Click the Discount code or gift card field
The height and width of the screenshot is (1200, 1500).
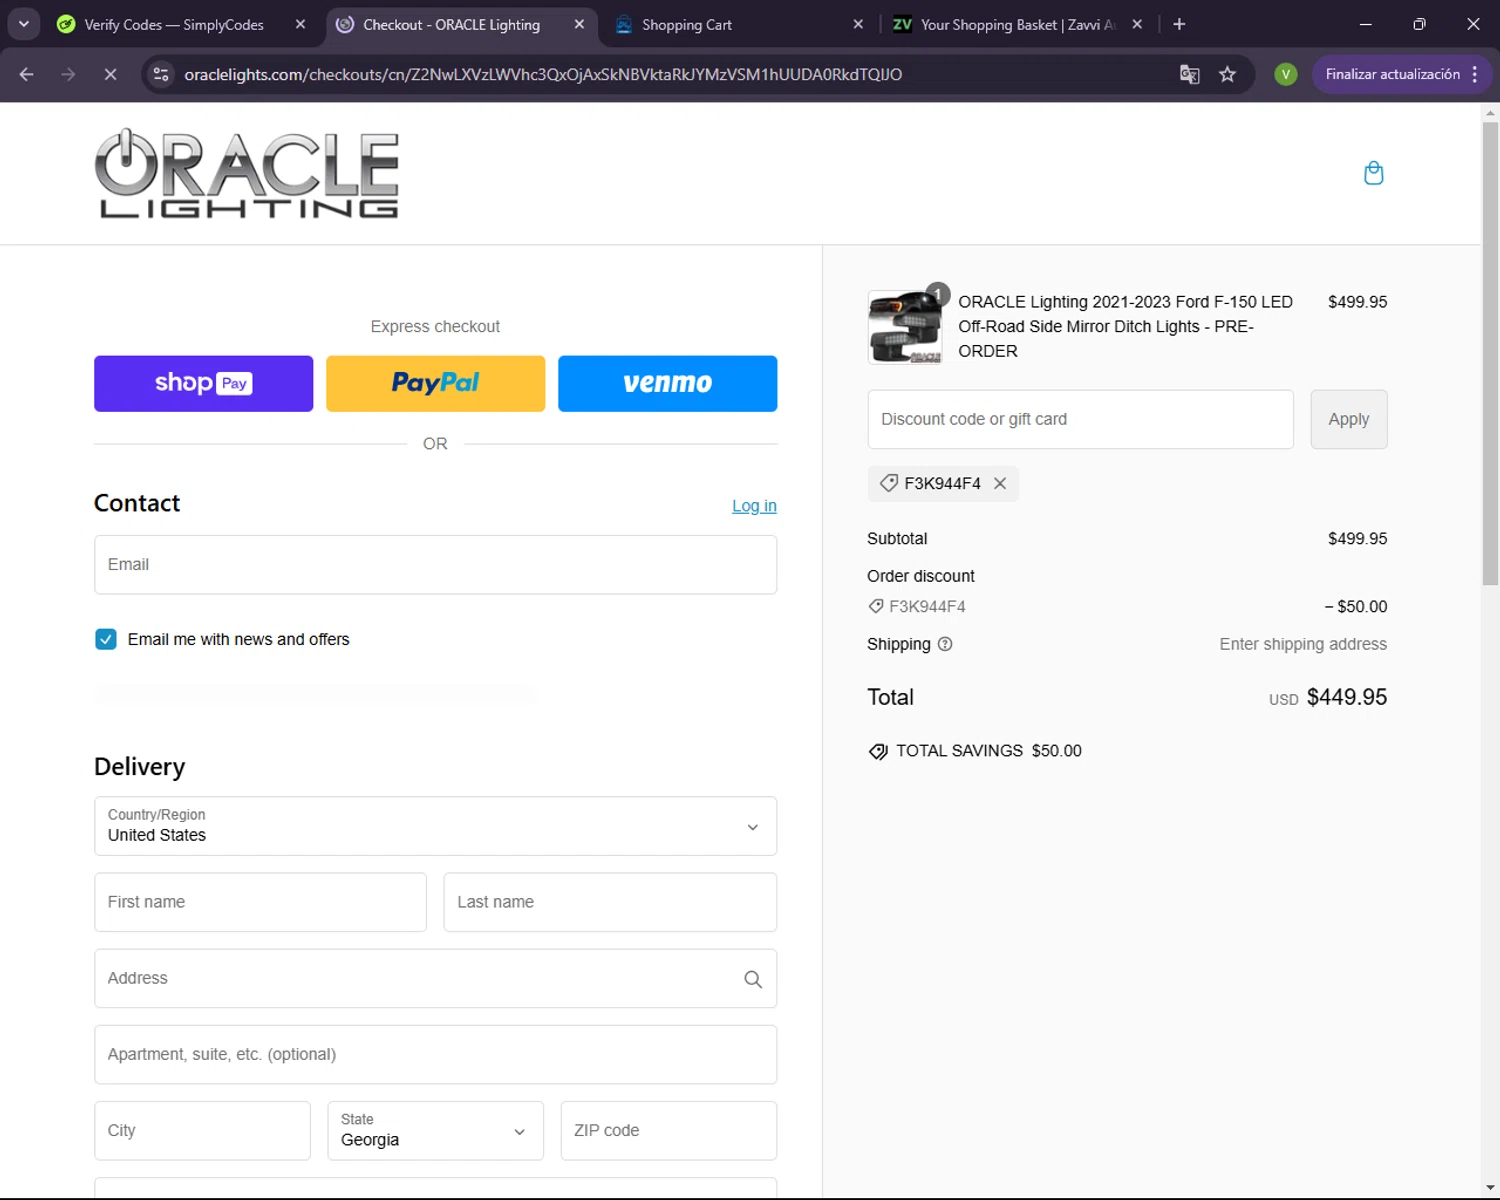point(1080,419)
